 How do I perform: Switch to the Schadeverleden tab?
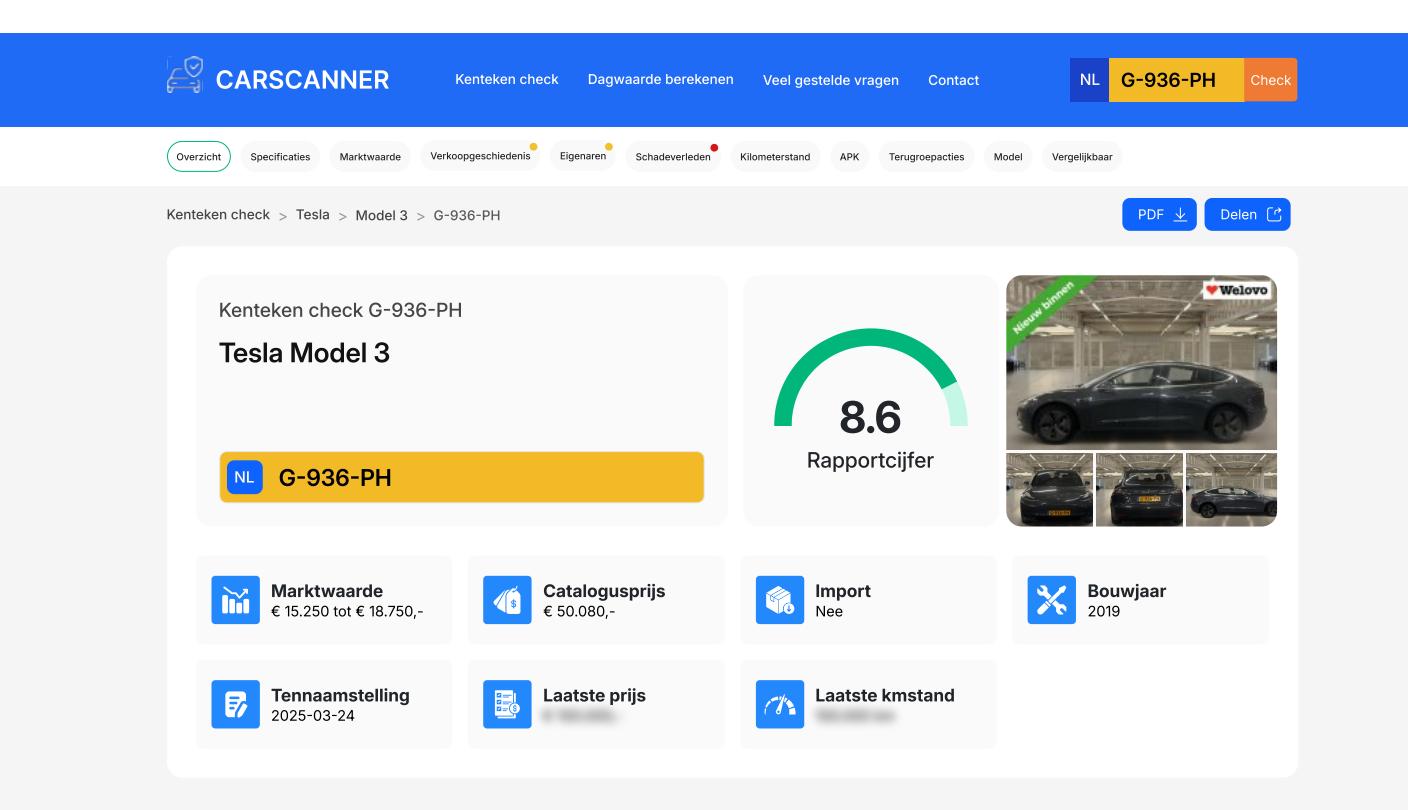click(x=673, y=157)
